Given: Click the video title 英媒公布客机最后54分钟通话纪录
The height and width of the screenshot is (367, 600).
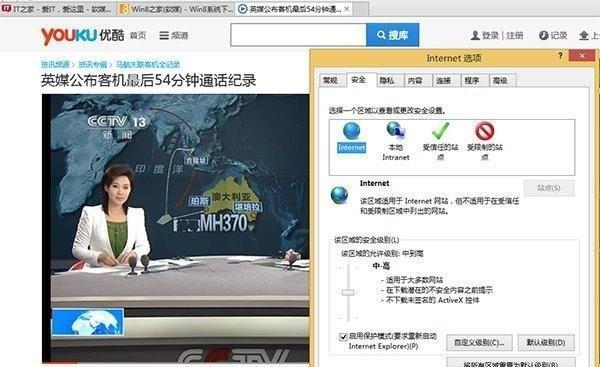Looking at the screenshot, I should pyautogui.click(x=148, y=80).
